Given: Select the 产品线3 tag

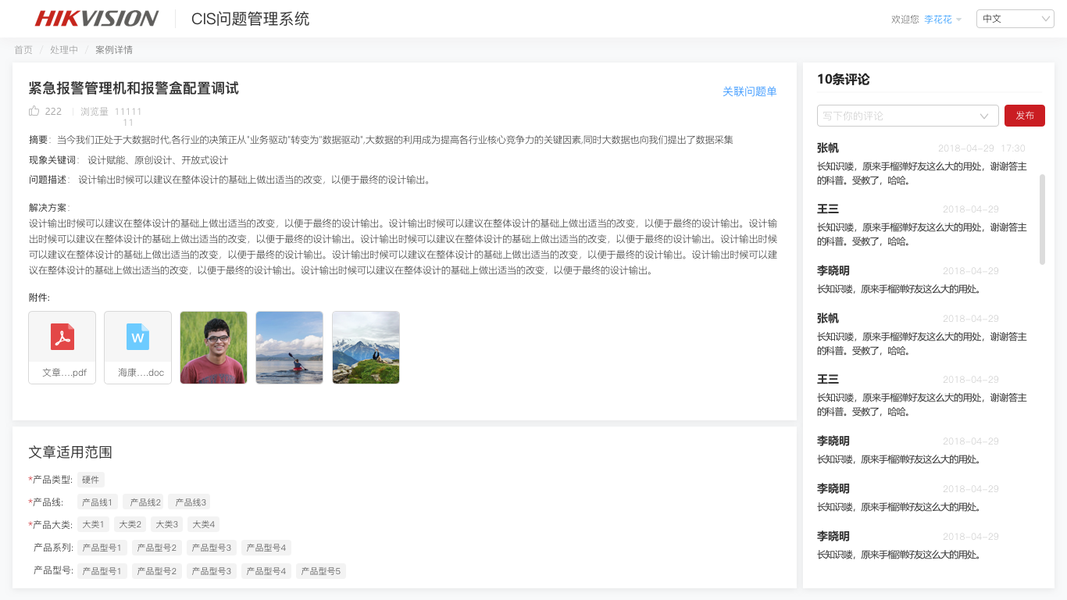Looking at the screenshot, I should coord(191,502).
